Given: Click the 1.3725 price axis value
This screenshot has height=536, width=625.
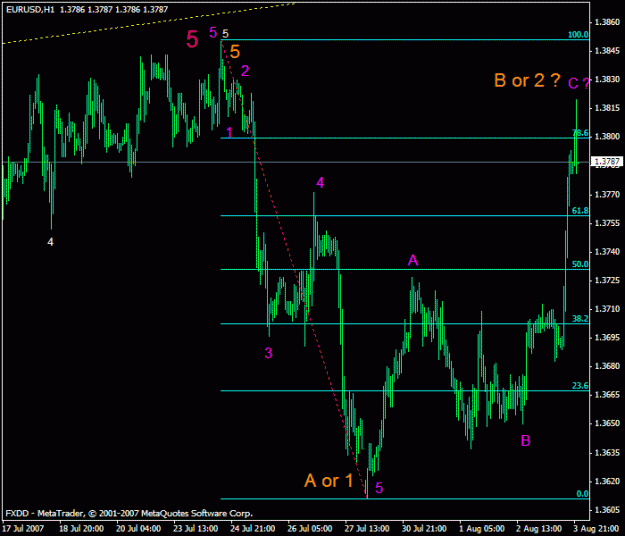Looking at the screenshot, I should tap(607, 281).
